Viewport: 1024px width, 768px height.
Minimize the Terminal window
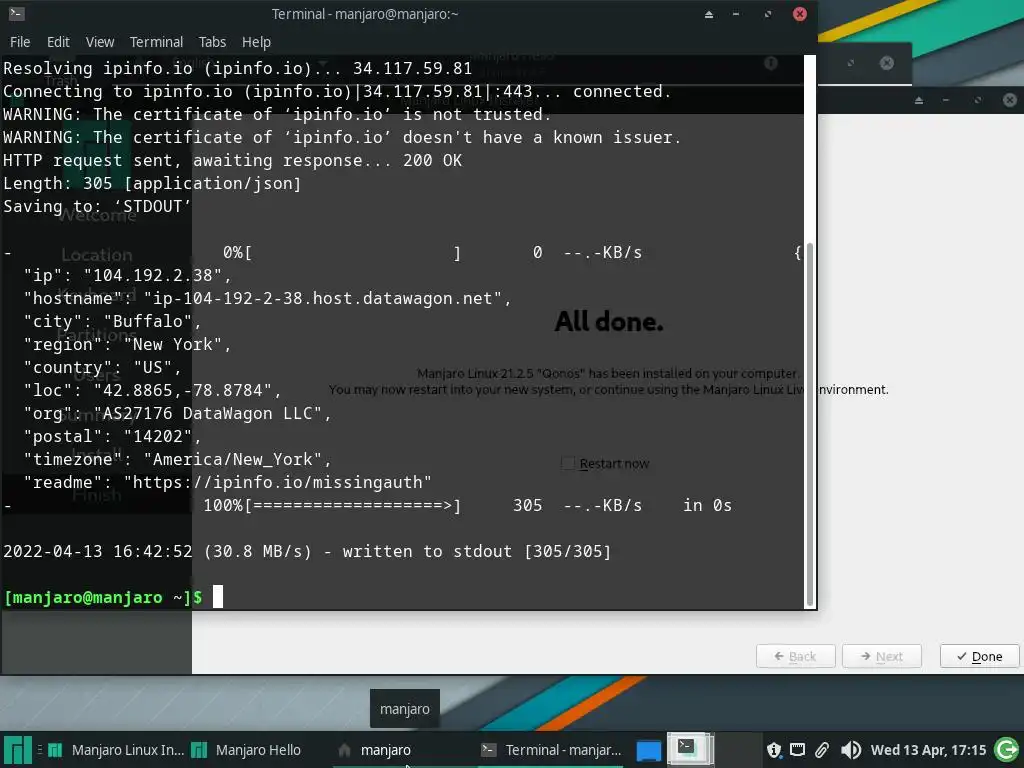click(x=736, y=14)
